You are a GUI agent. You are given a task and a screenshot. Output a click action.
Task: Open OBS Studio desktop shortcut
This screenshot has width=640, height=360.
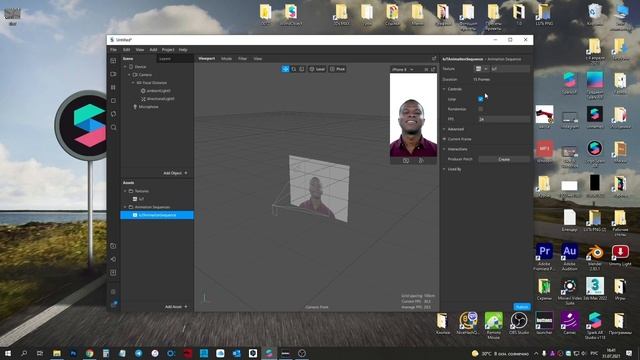519,323
